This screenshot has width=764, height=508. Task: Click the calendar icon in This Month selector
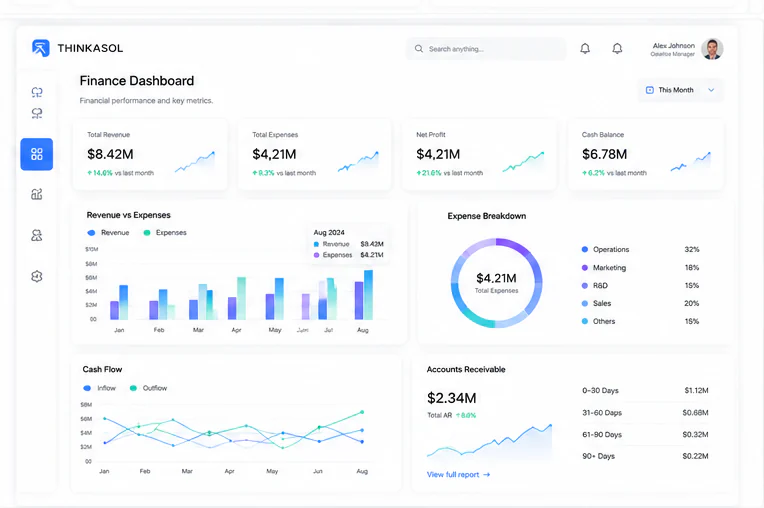coord(649,90)
